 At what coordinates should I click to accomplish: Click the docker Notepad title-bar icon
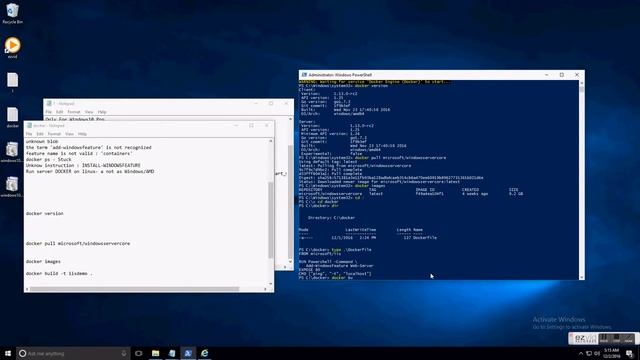click(x=29, y=126)
